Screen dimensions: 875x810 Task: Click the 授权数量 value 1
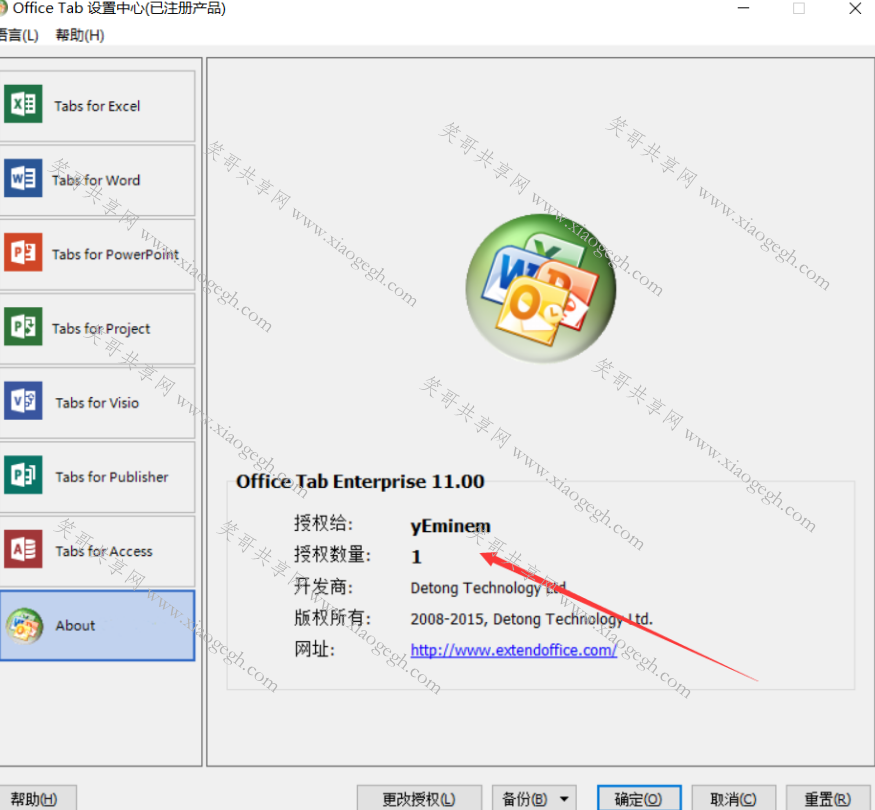(x=416, y=557)
